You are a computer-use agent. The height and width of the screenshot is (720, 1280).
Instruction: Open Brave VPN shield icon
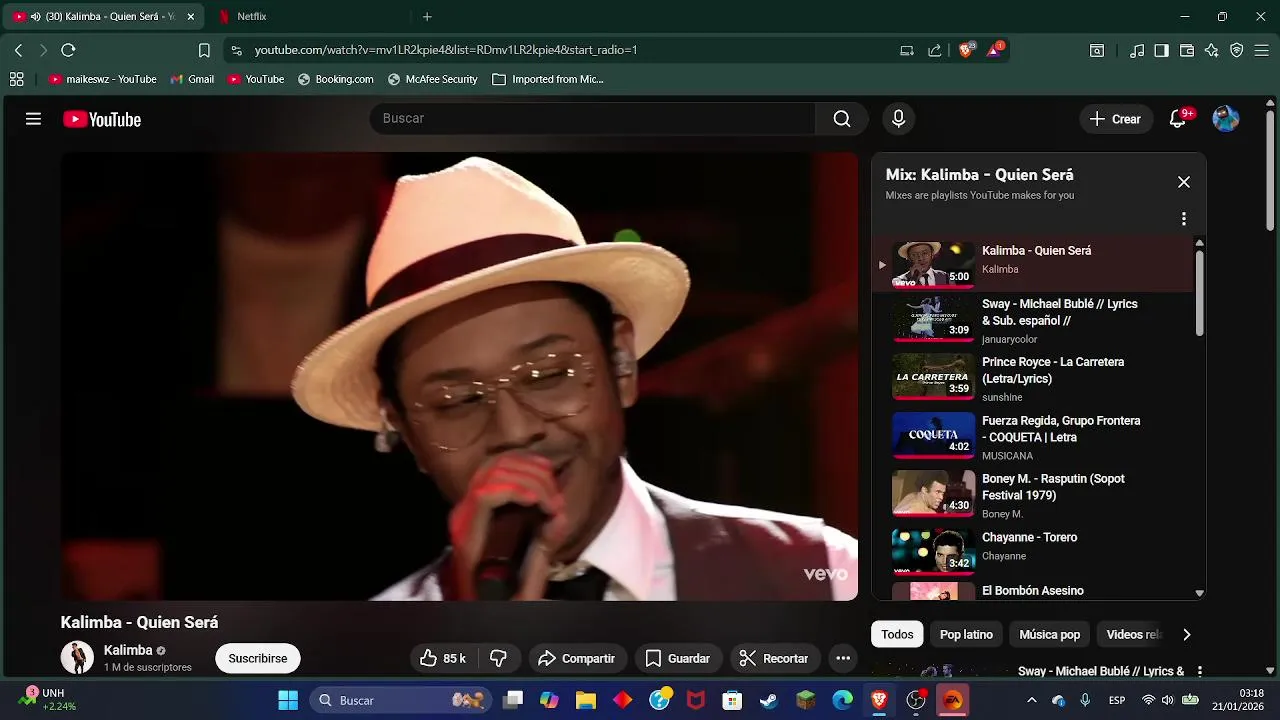click(1237, 50)
